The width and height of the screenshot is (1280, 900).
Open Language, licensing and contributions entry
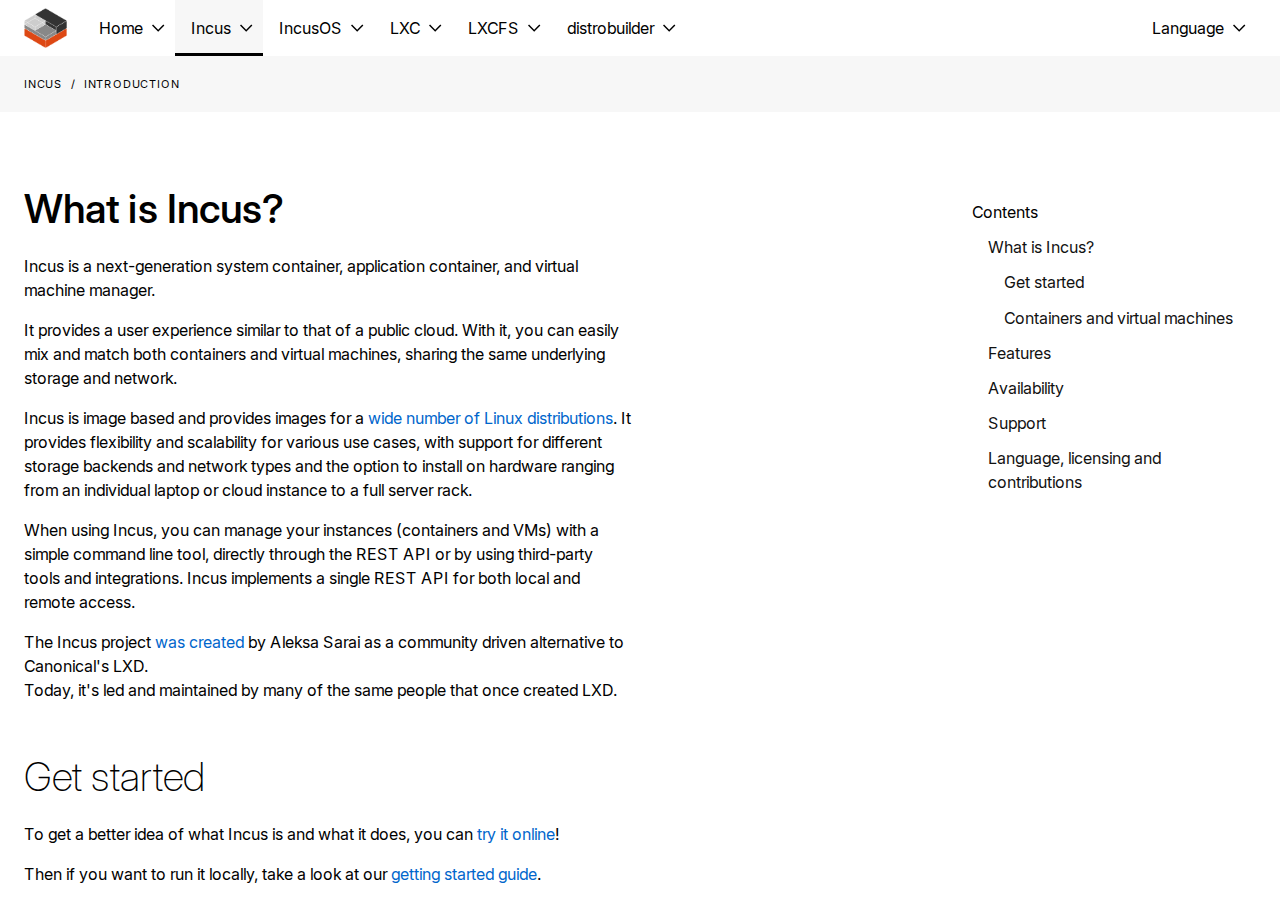tap(1075, 470)
